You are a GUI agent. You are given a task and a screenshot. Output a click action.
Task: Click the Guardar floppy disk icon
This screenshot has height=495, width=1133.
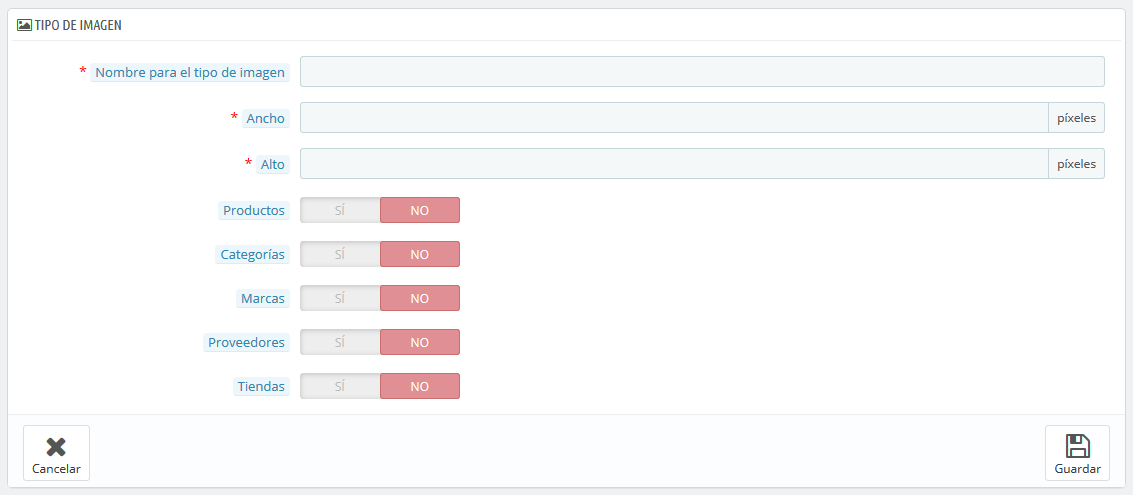coord(1077,446)
